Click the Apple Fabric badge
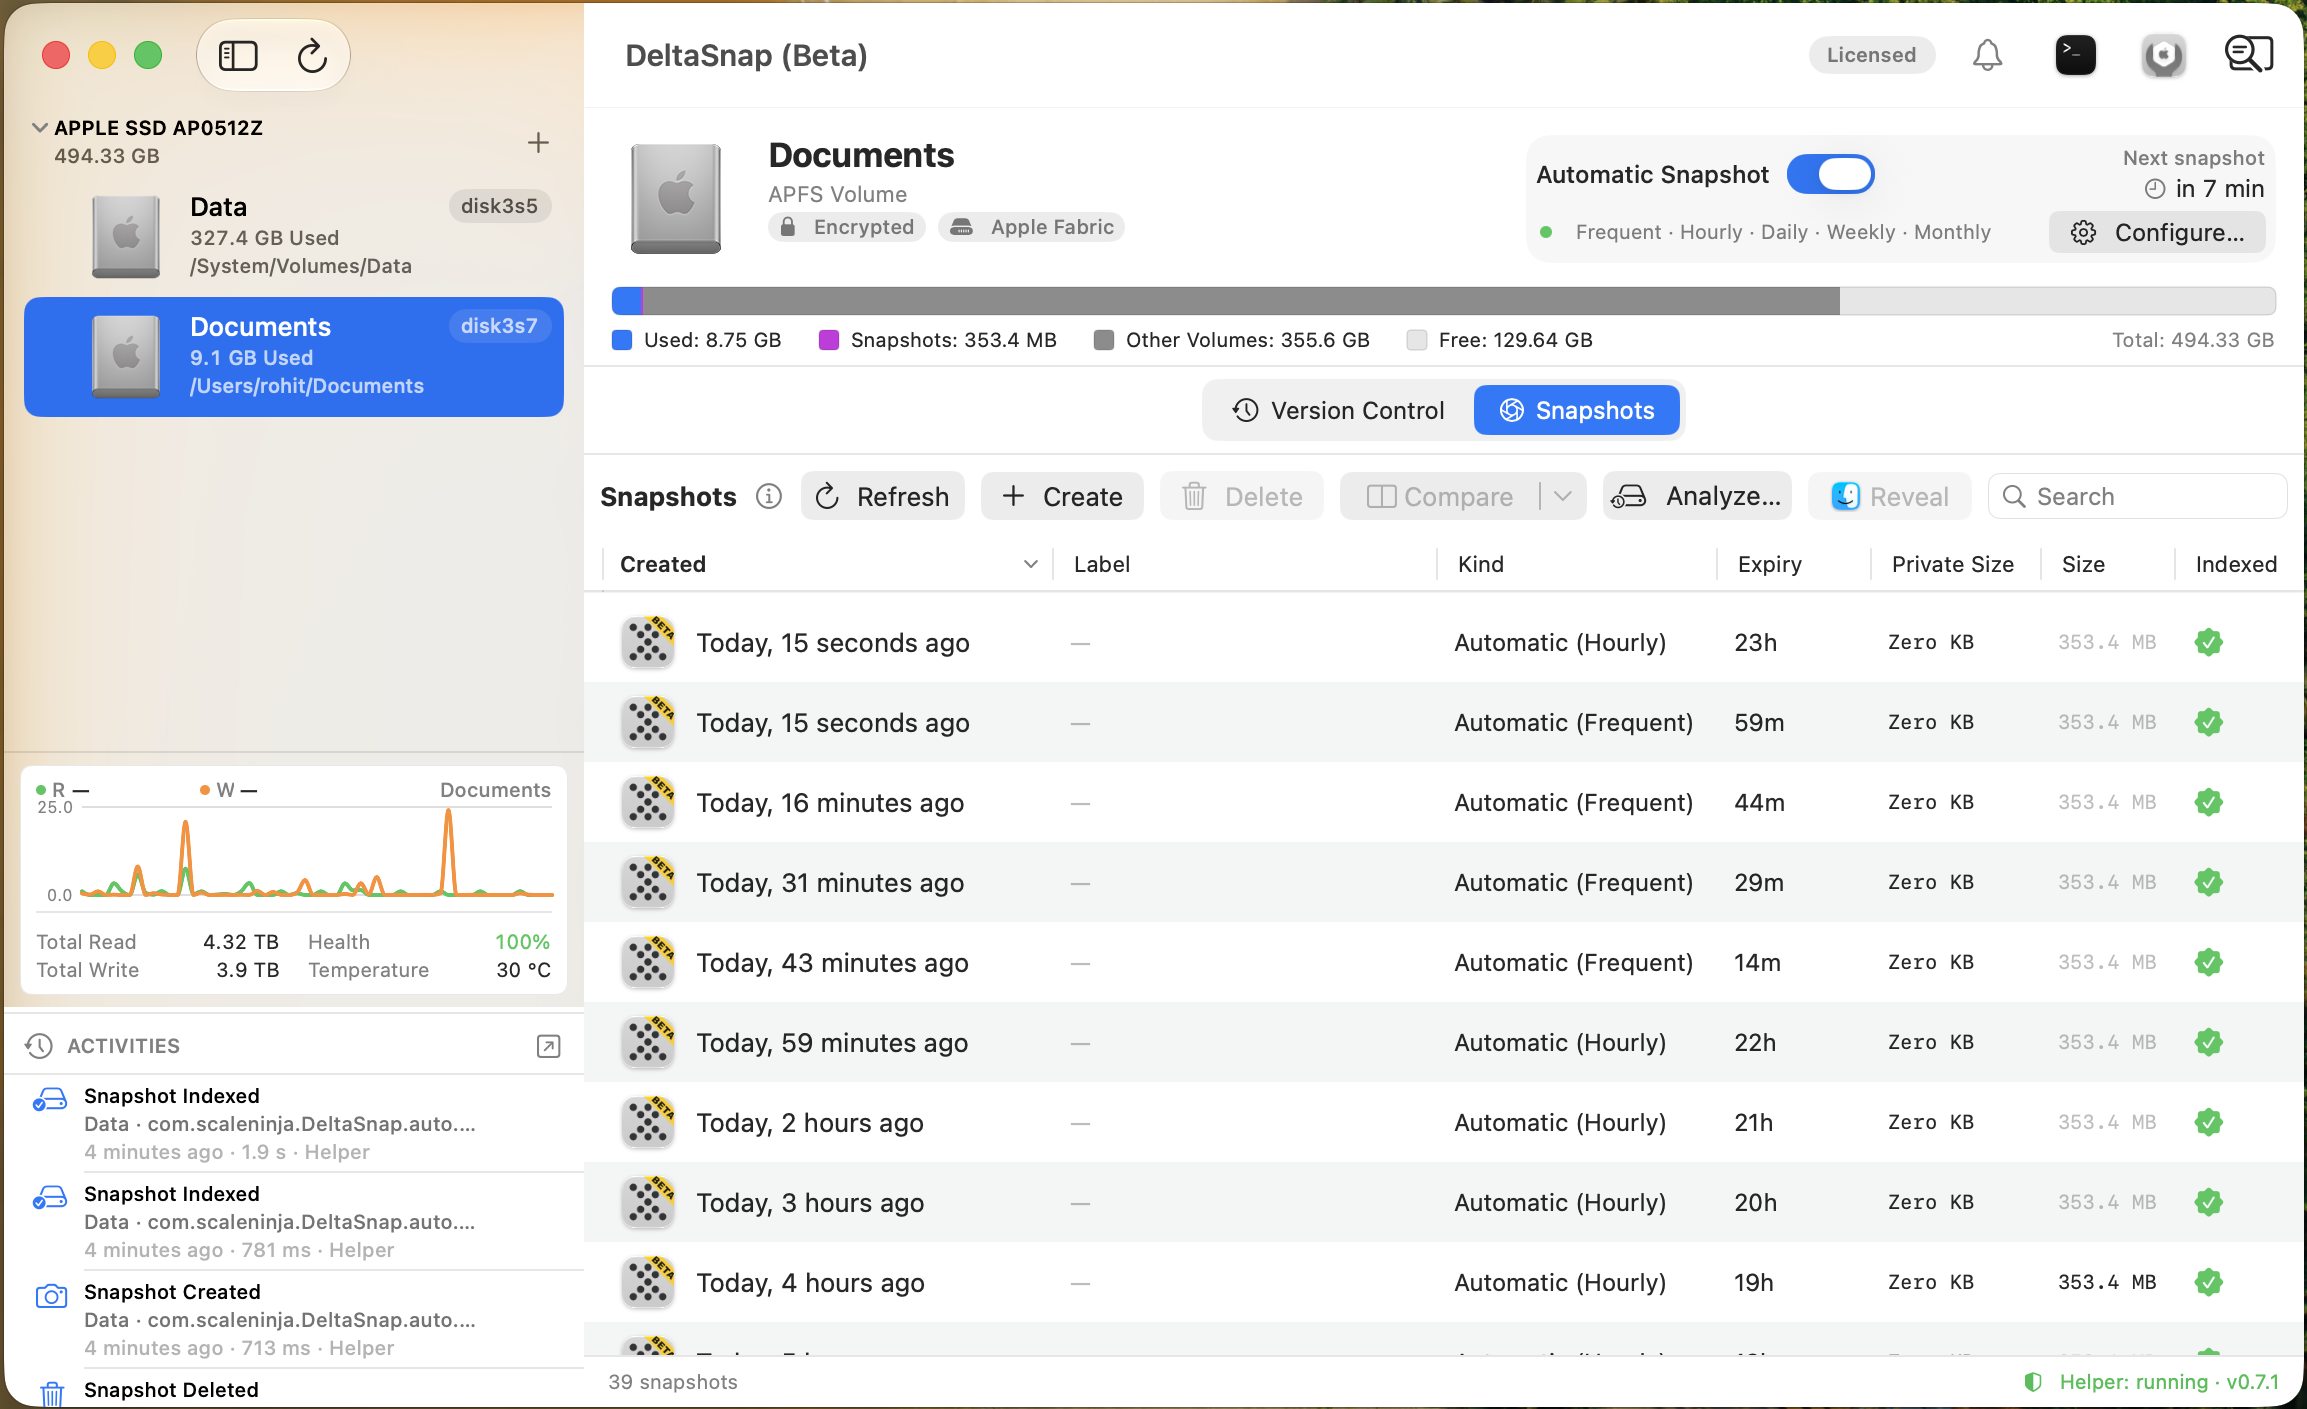 1031,227
